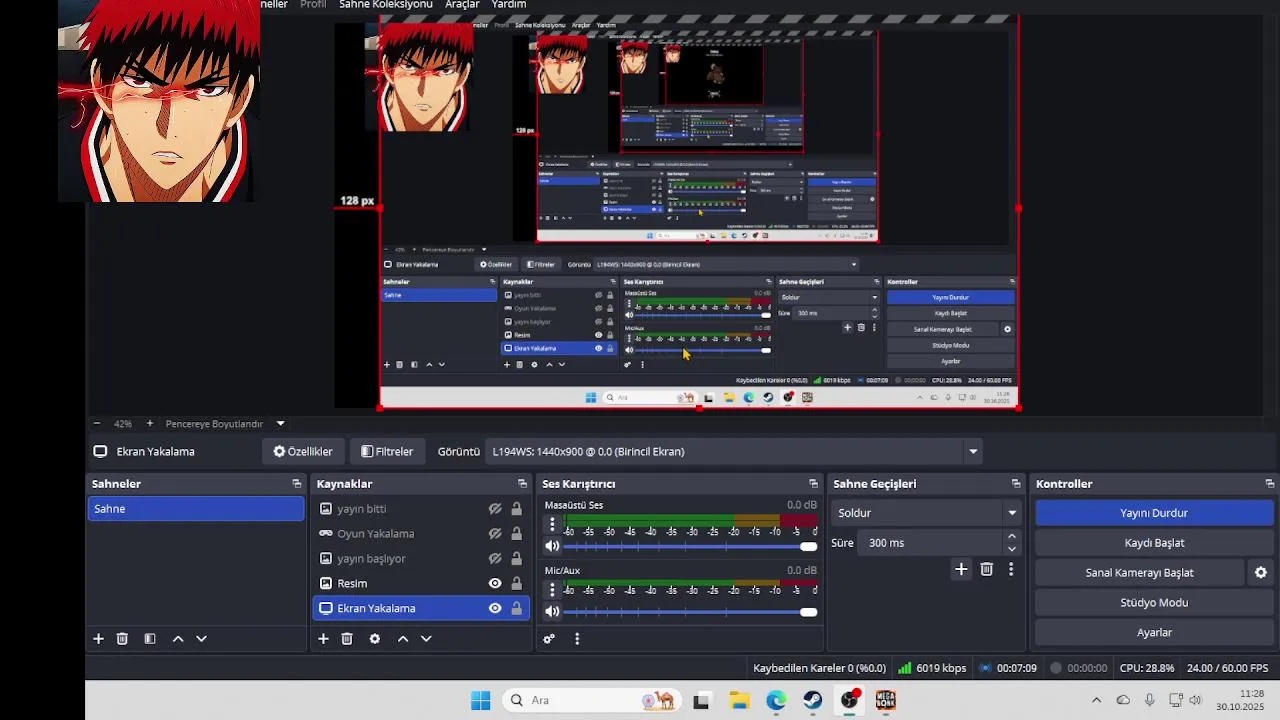Pop out the Sahne Geçişleri dock
1280x720 pixels.
[1016, 484]
